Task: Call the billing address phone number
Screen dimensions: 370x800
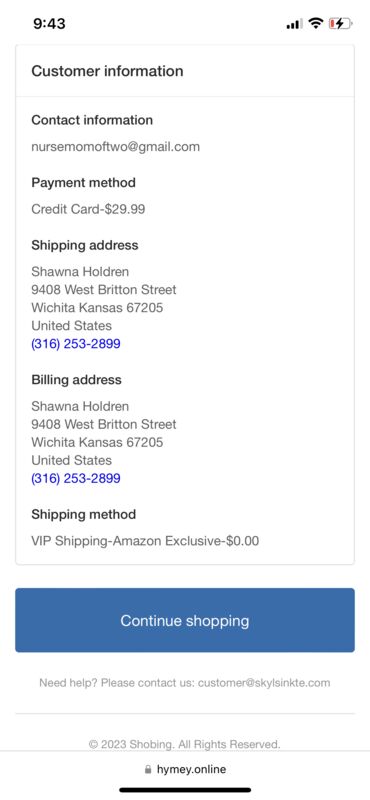Action: [x=76, y=478]
